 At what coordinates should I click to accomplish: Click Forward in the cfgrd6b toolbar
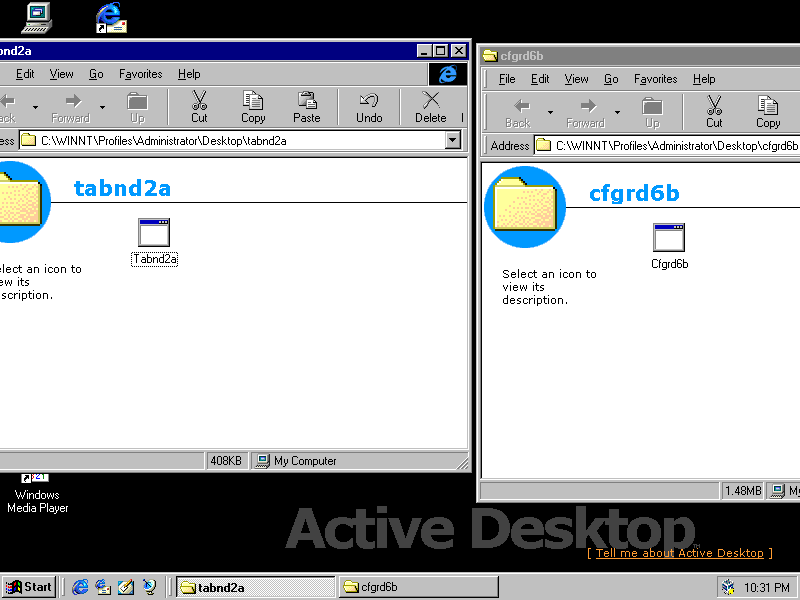585,112
